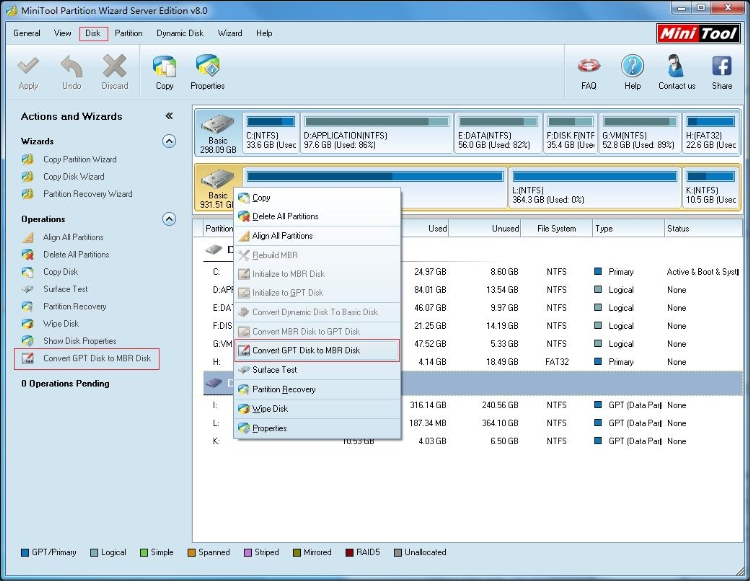Click the MiniTool logo
The image size is (750, 581).
(x=698, y=33)
